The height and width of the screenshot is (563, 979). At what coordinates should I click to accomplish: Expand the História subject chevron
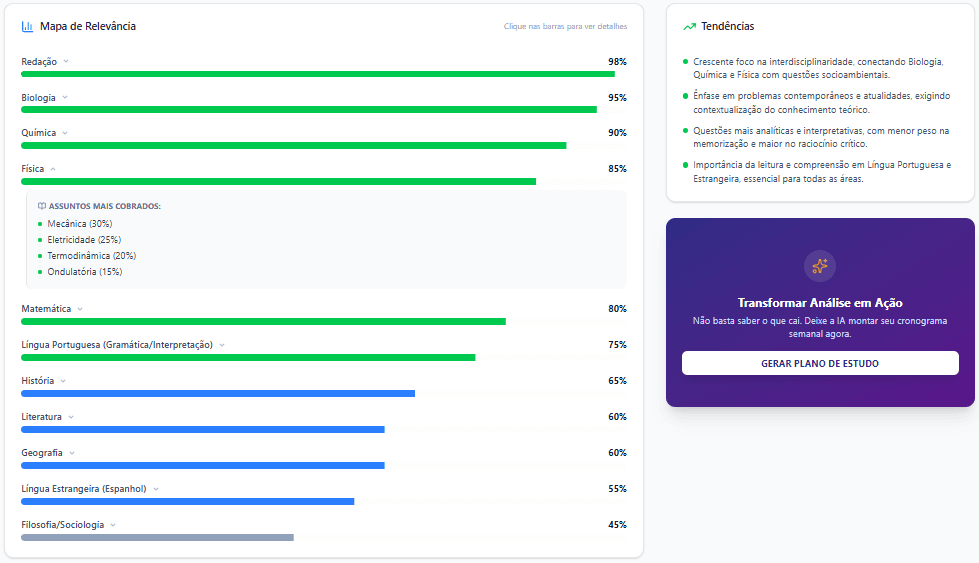click(63, 381)
